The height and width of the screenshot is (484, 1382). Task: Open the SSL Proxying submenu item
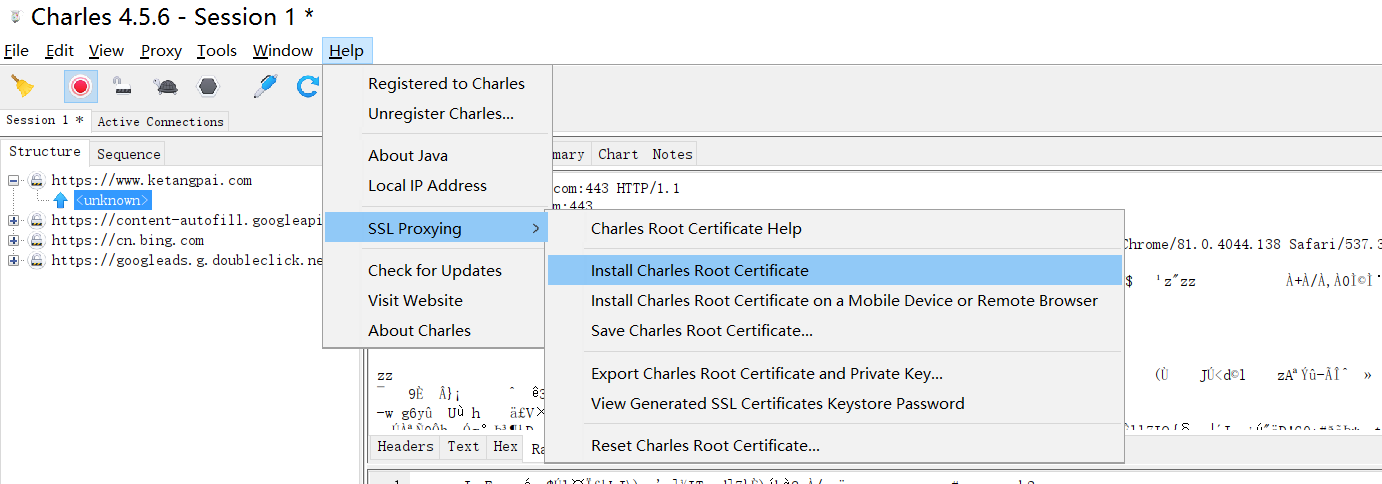pos(435,229)
